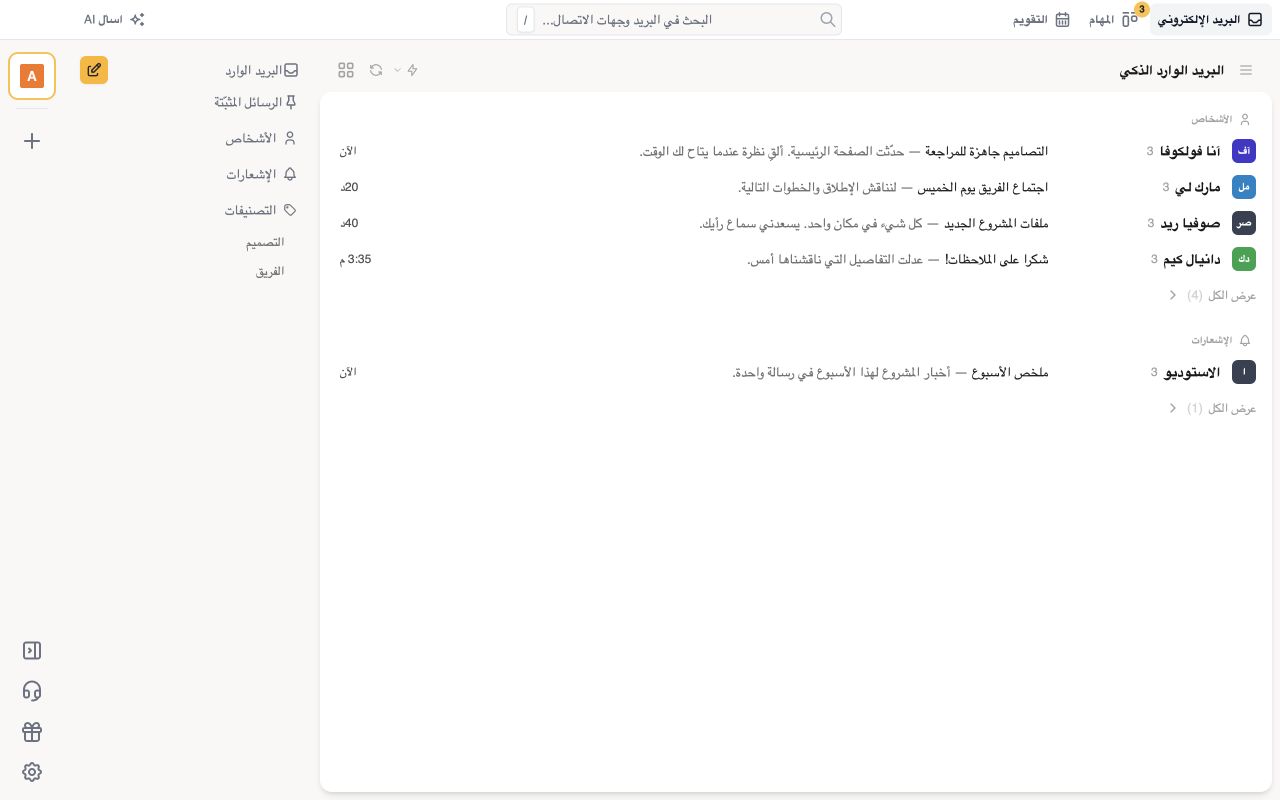
Task: Click صوفيا ريد's dark avatar icon
Action: tap(1244, 223)
